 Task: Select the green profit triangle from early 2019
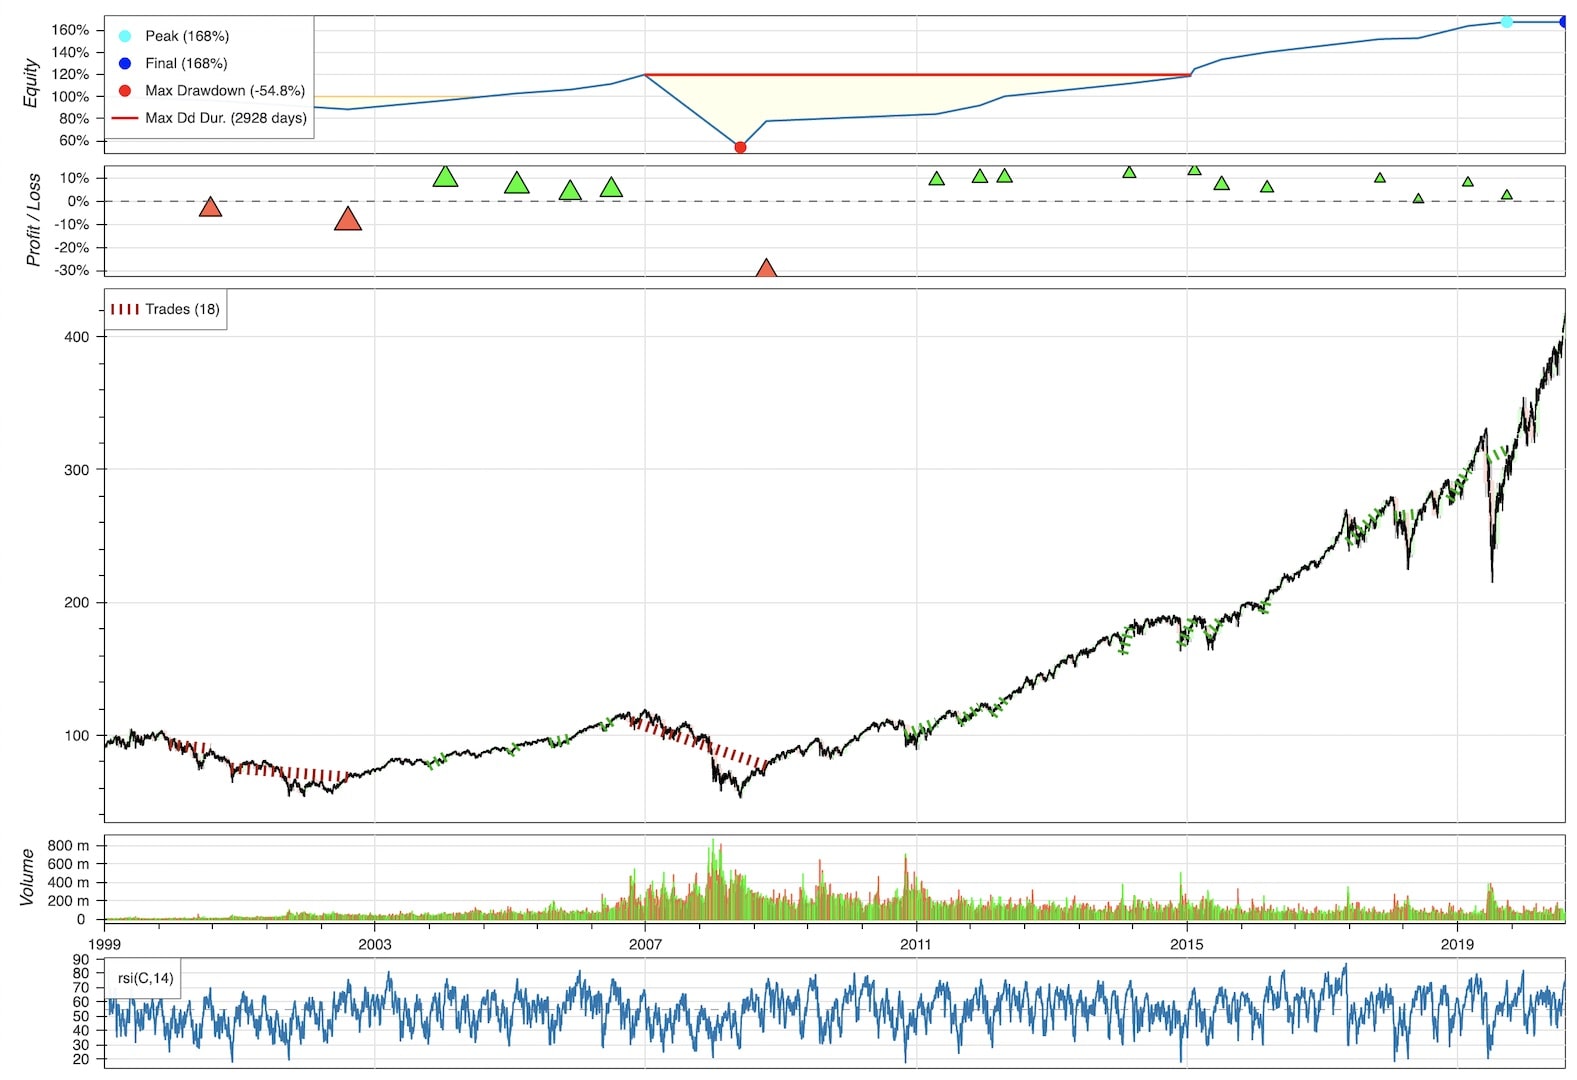(1467, 182)
